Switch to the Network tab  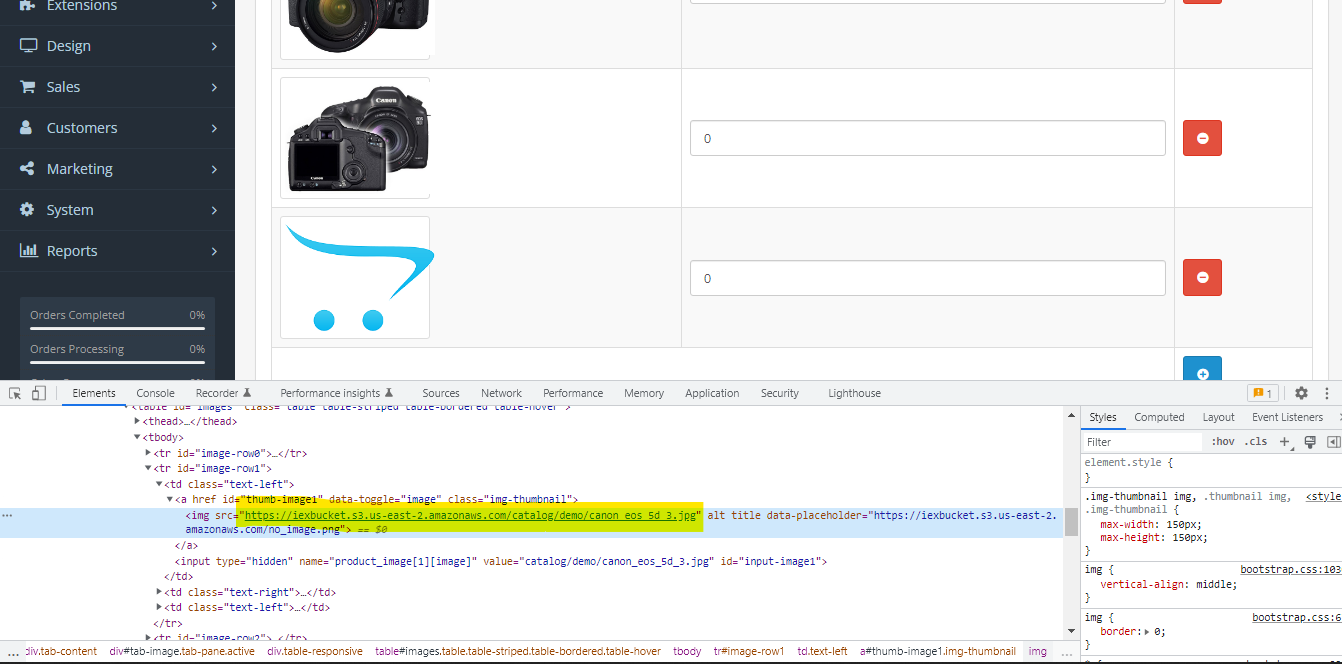(x=501, y=393)
